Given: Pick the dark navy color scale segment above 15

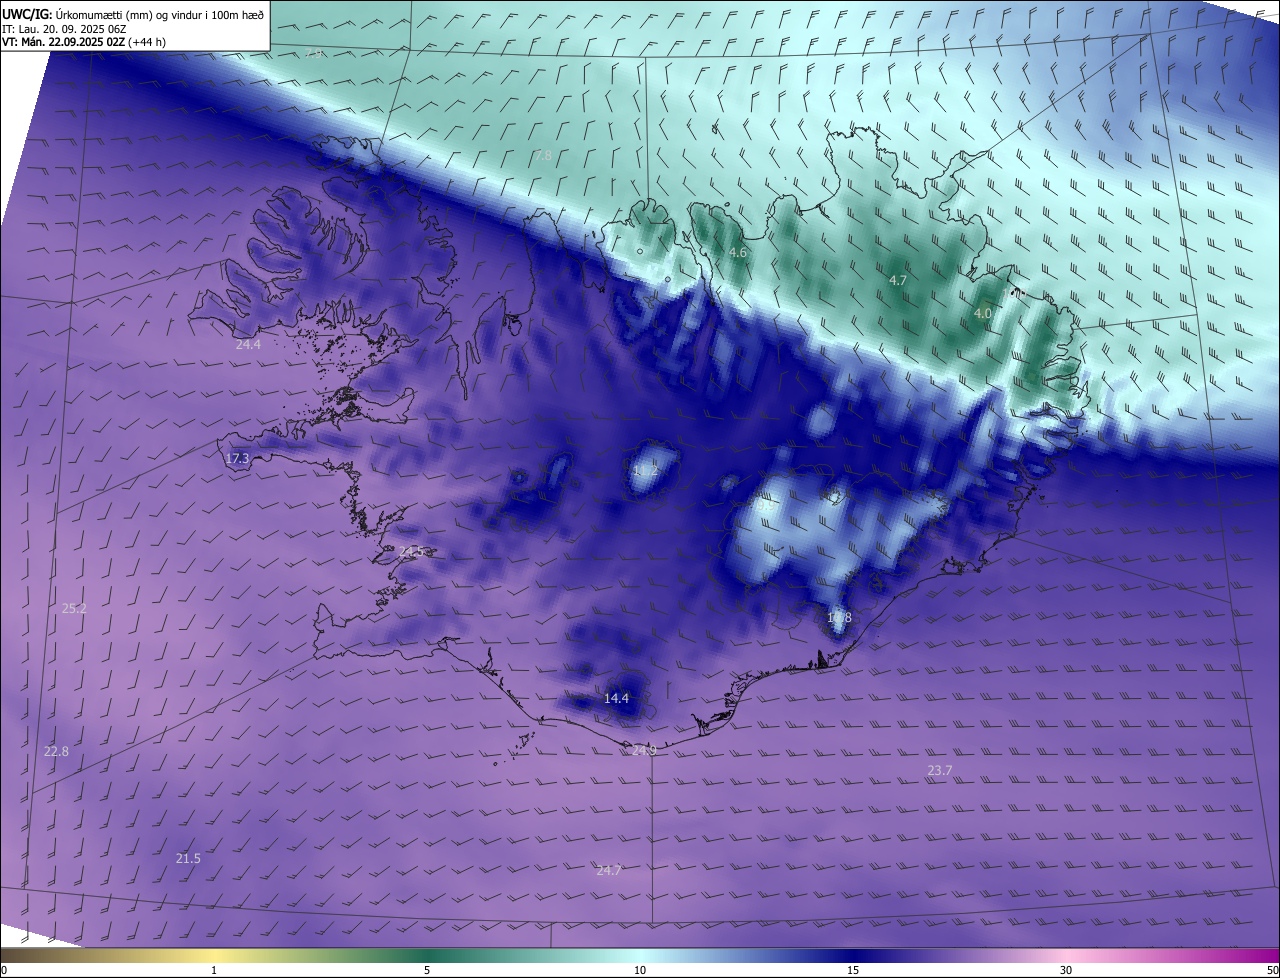Looking at the screenshot, I should pyautogui.click(x=853, y=955).
